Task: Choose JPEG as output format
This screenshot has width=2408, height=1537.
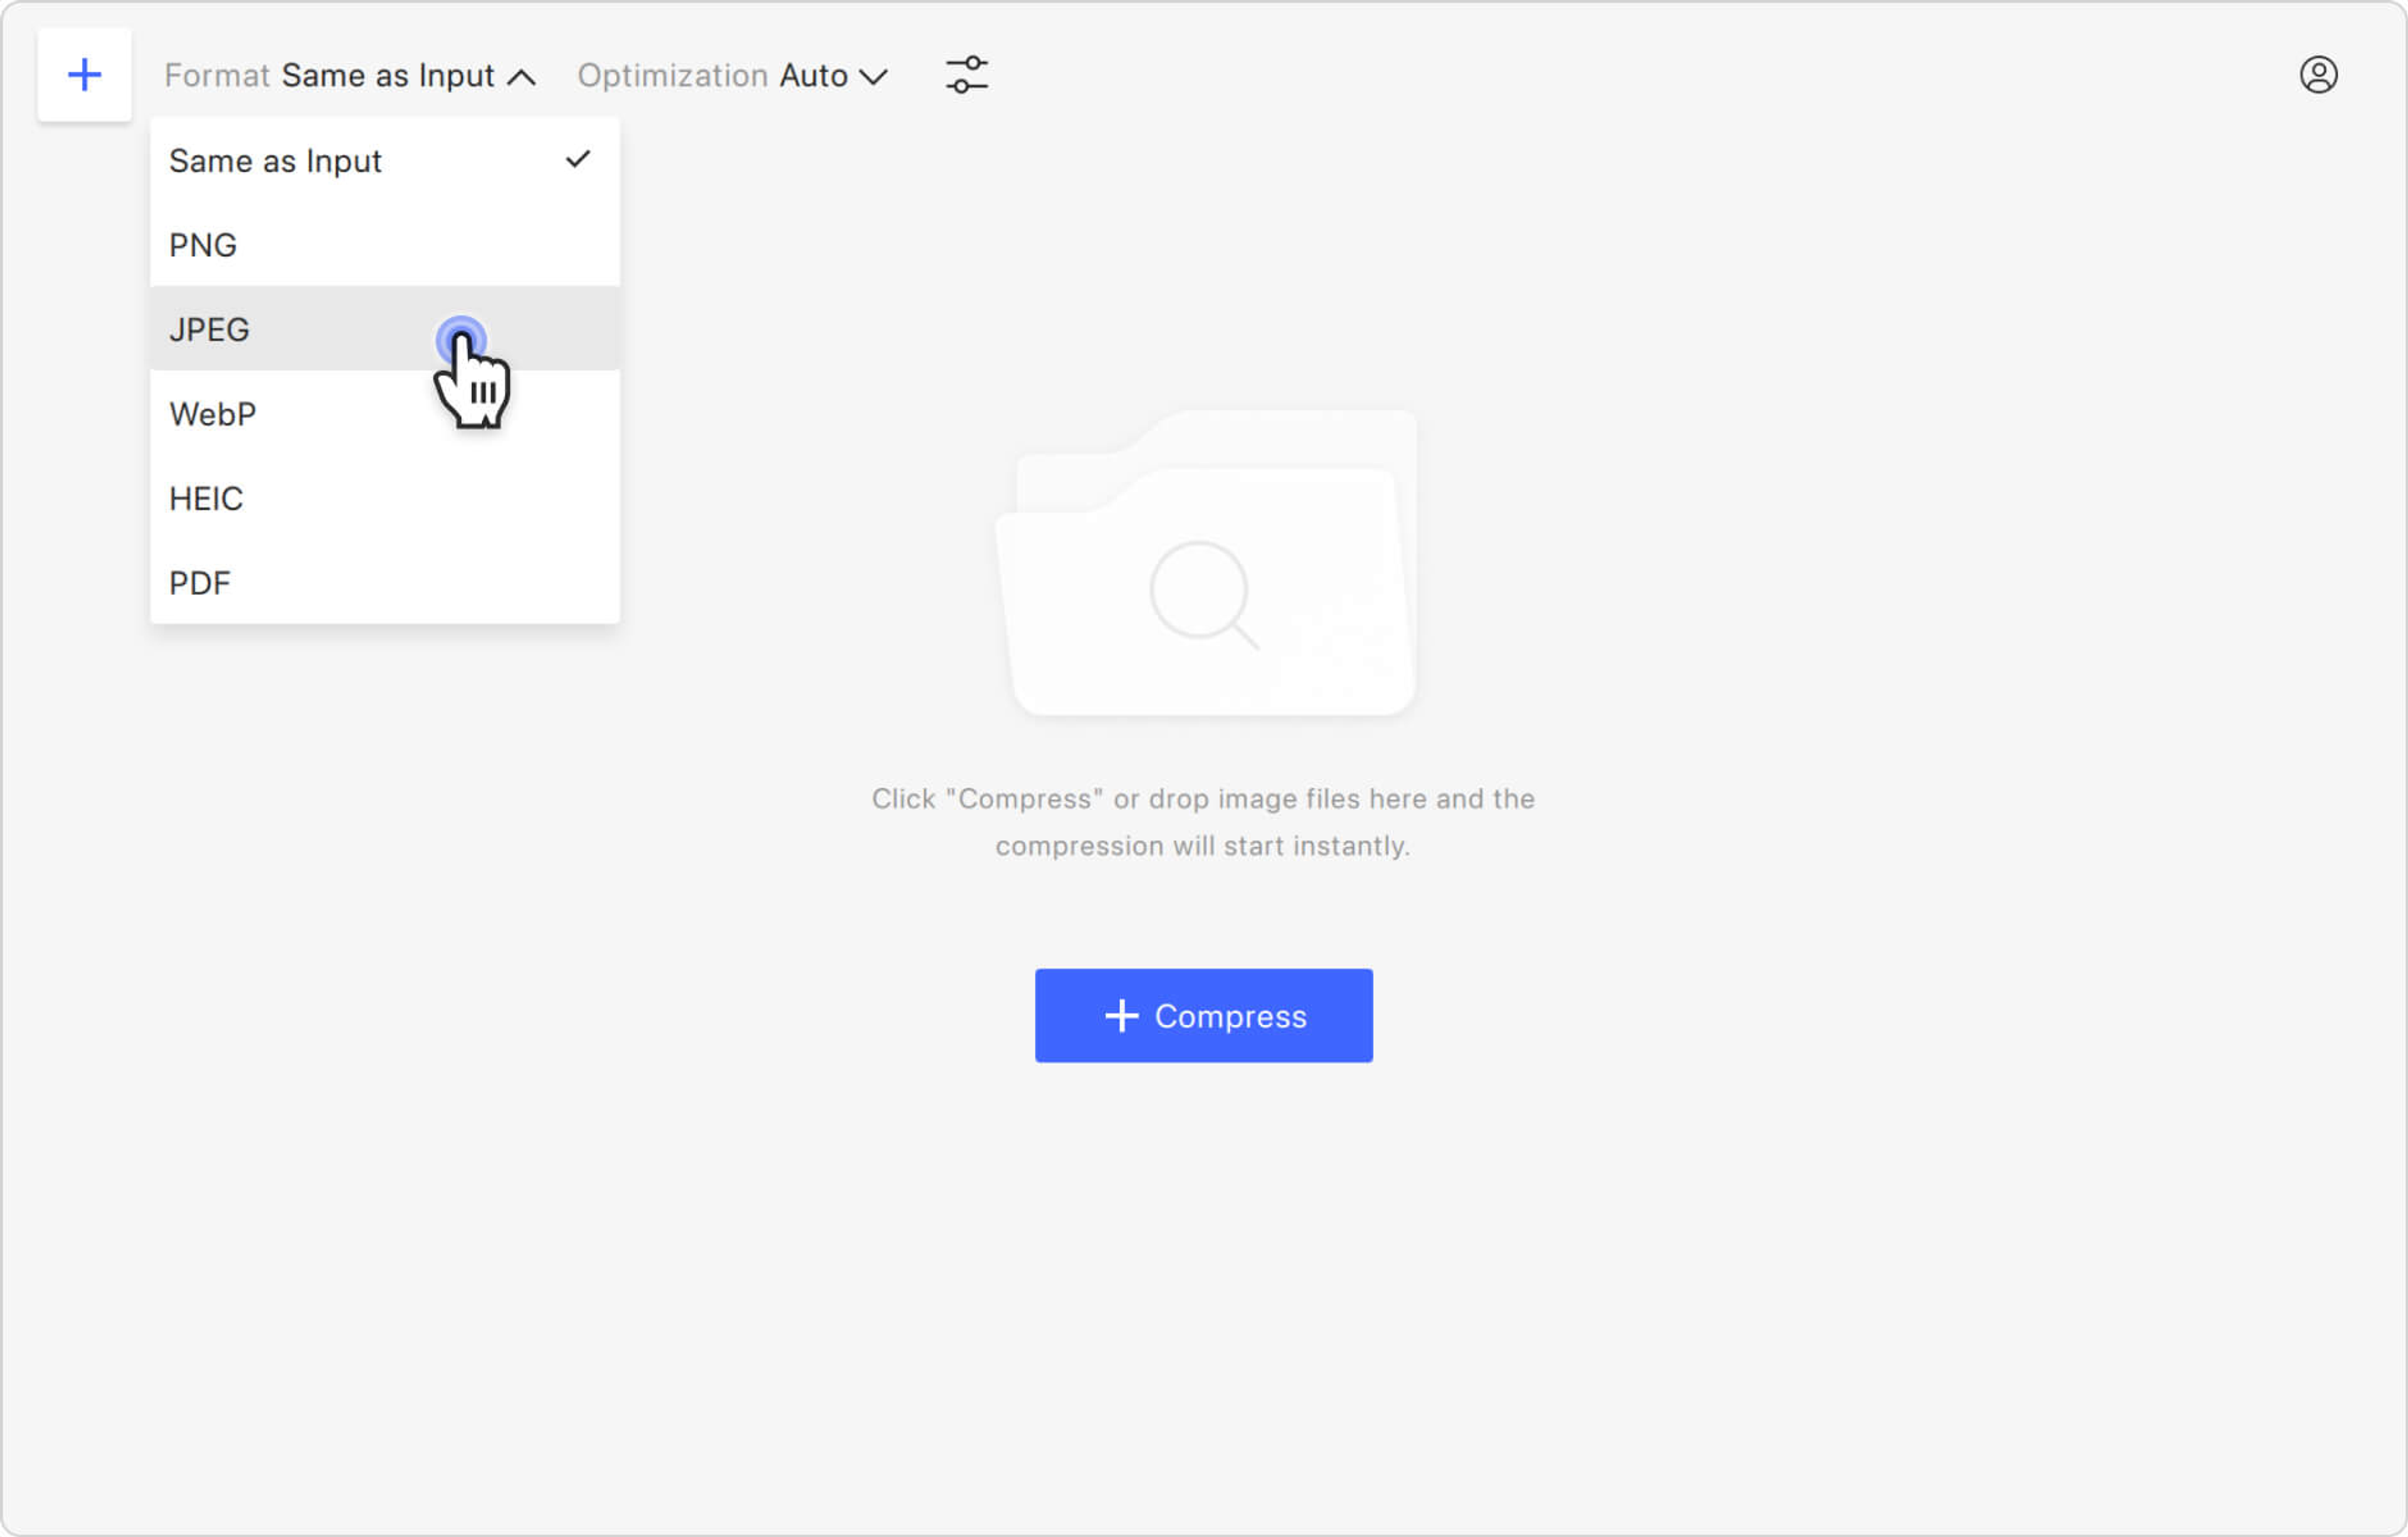Action: pyautogui.click(x=209, y=330)
